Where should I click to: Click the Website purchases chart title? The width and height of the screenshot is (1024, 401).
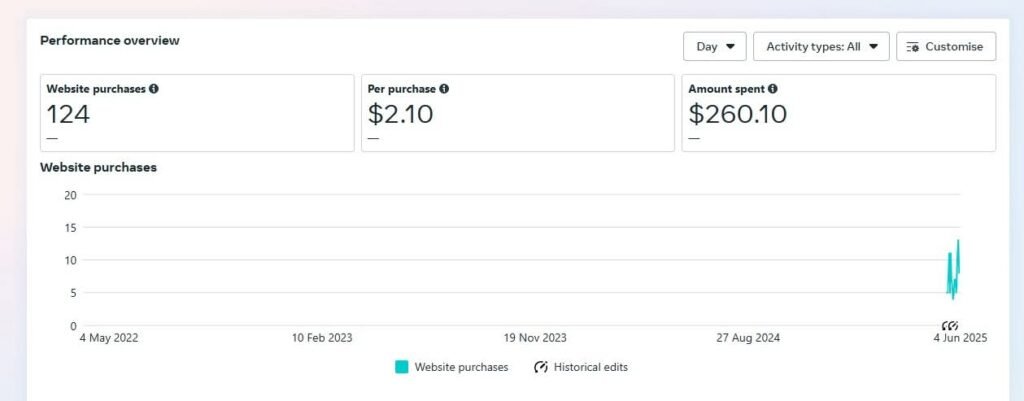coord(99,167)
